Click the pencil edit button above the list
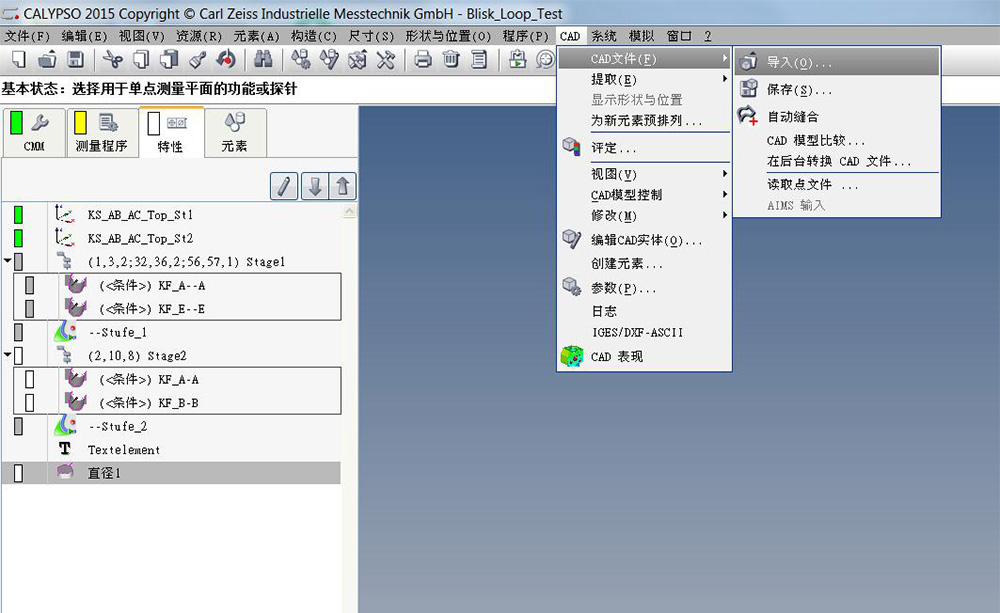Viewport: 1000px width, 613px height. 284,186
